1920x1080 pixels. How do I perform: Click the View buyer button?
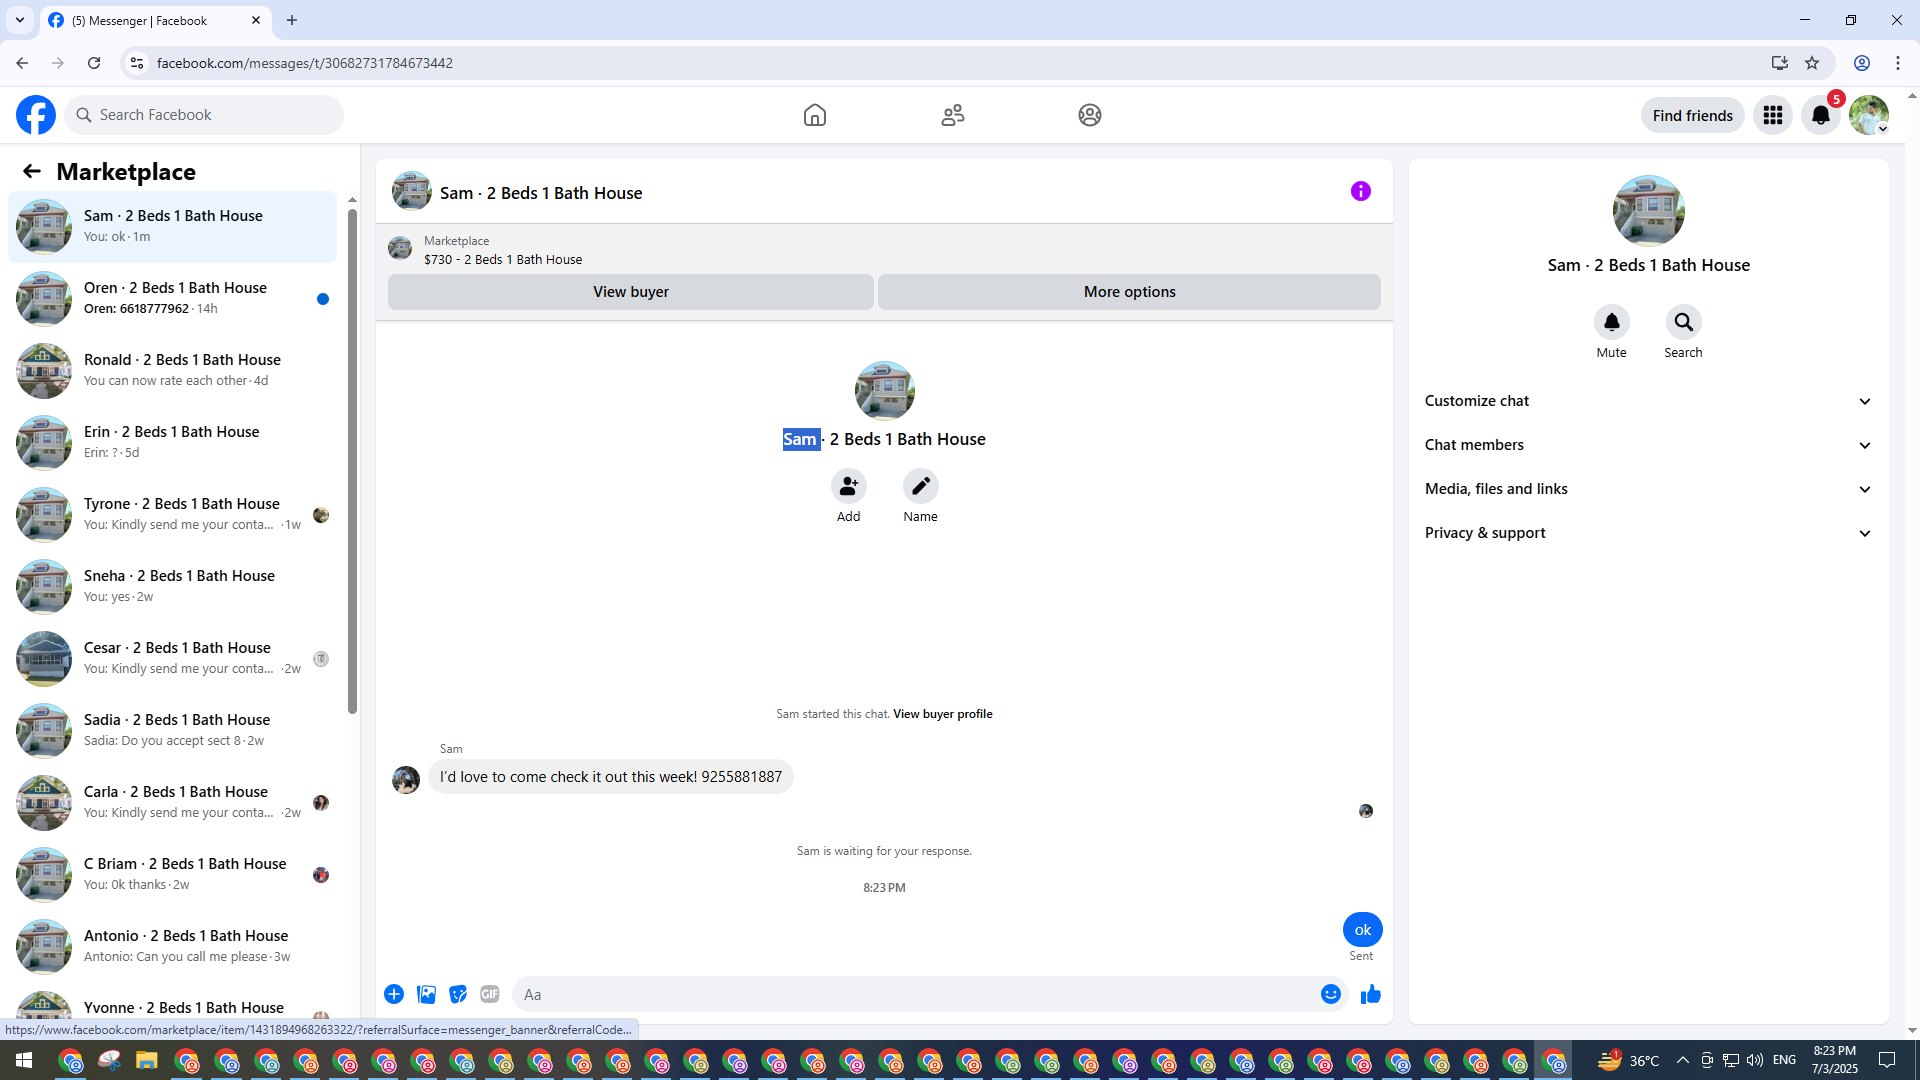[630, 292]
